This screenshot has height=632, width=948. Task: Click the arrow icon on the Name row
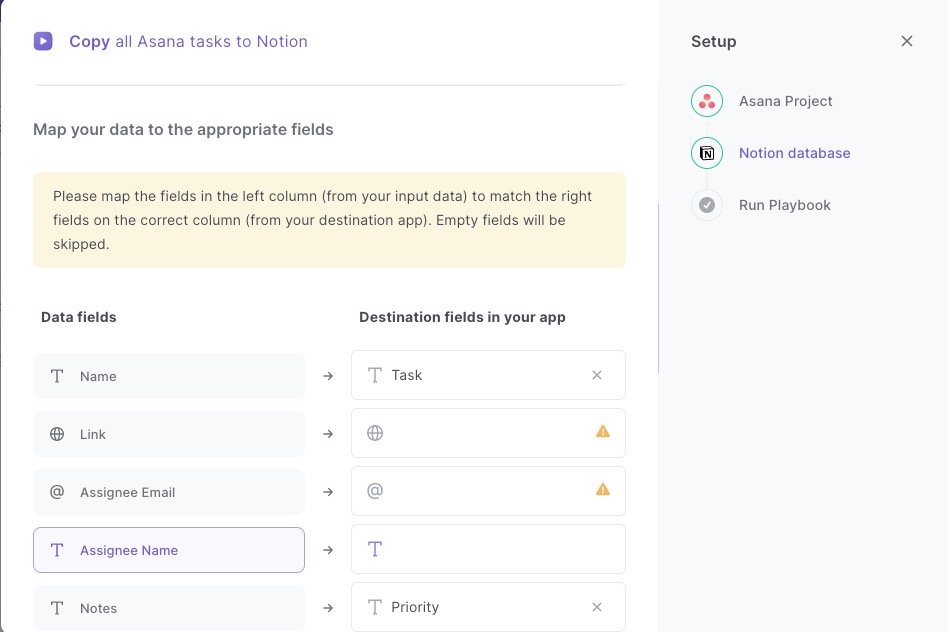click(328, 376)
